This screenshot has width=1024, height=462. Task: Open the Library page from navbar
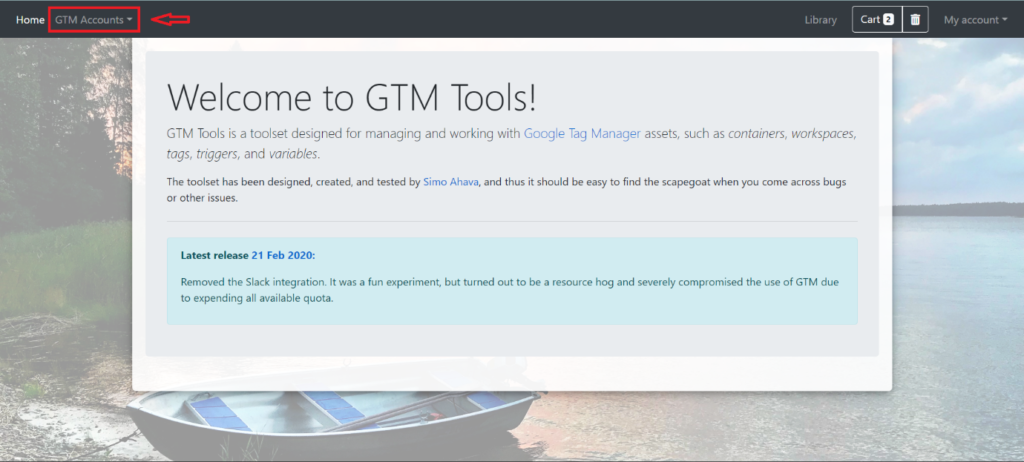coord(820,20)
